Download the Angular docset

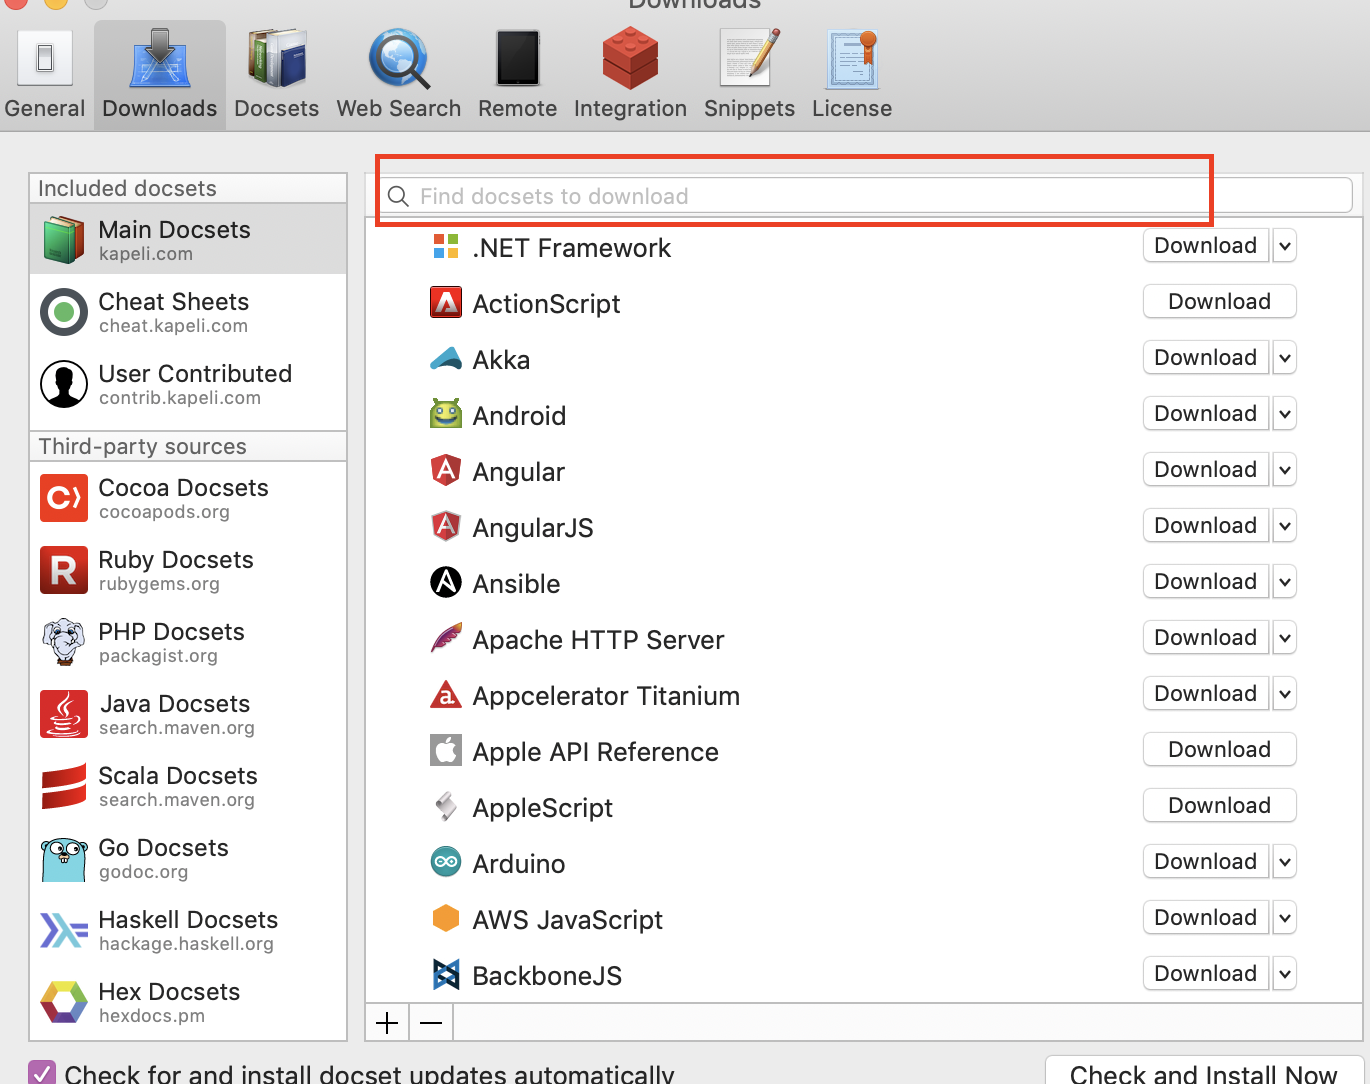pos(1206,469)
